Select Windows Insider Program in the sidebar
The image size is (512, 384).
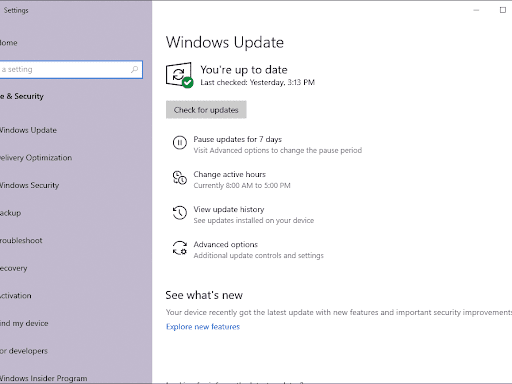(x=43, y=378)
